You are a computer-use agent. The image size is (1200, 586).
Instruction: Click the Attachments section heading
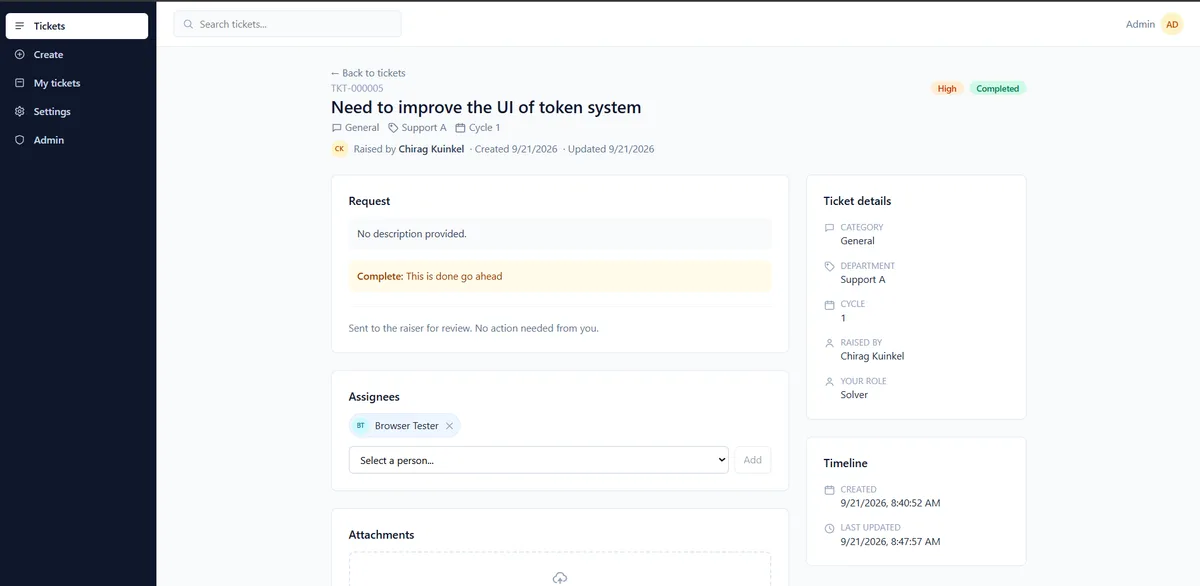tap(381, 535)
